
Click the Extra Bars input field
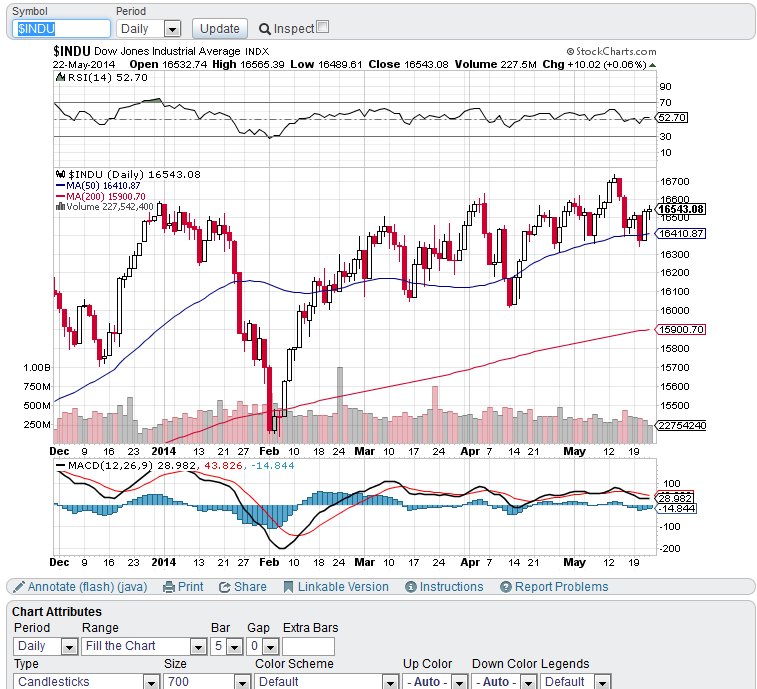pos(308,646)
